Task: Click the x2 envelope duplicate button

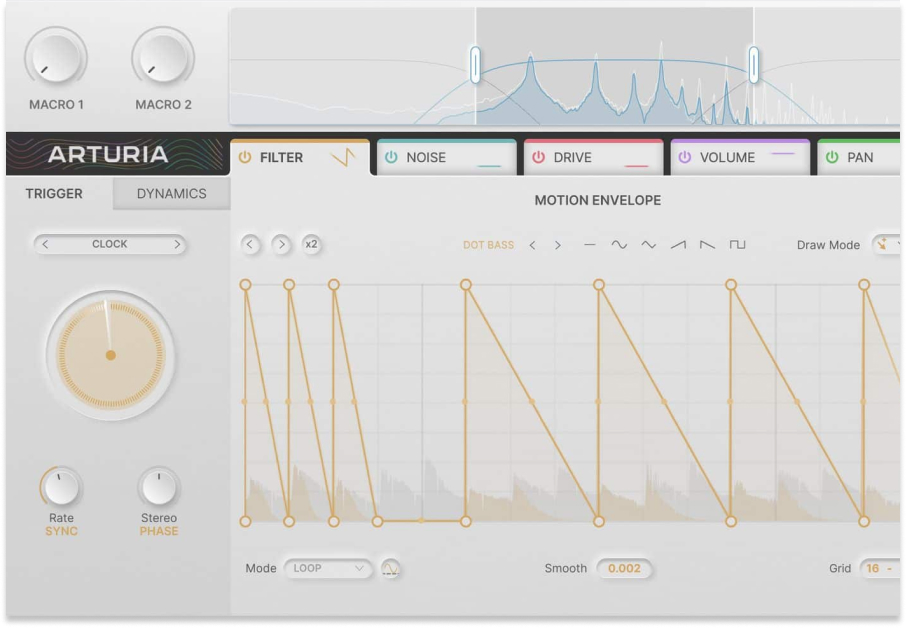Action: click(311, 244)
